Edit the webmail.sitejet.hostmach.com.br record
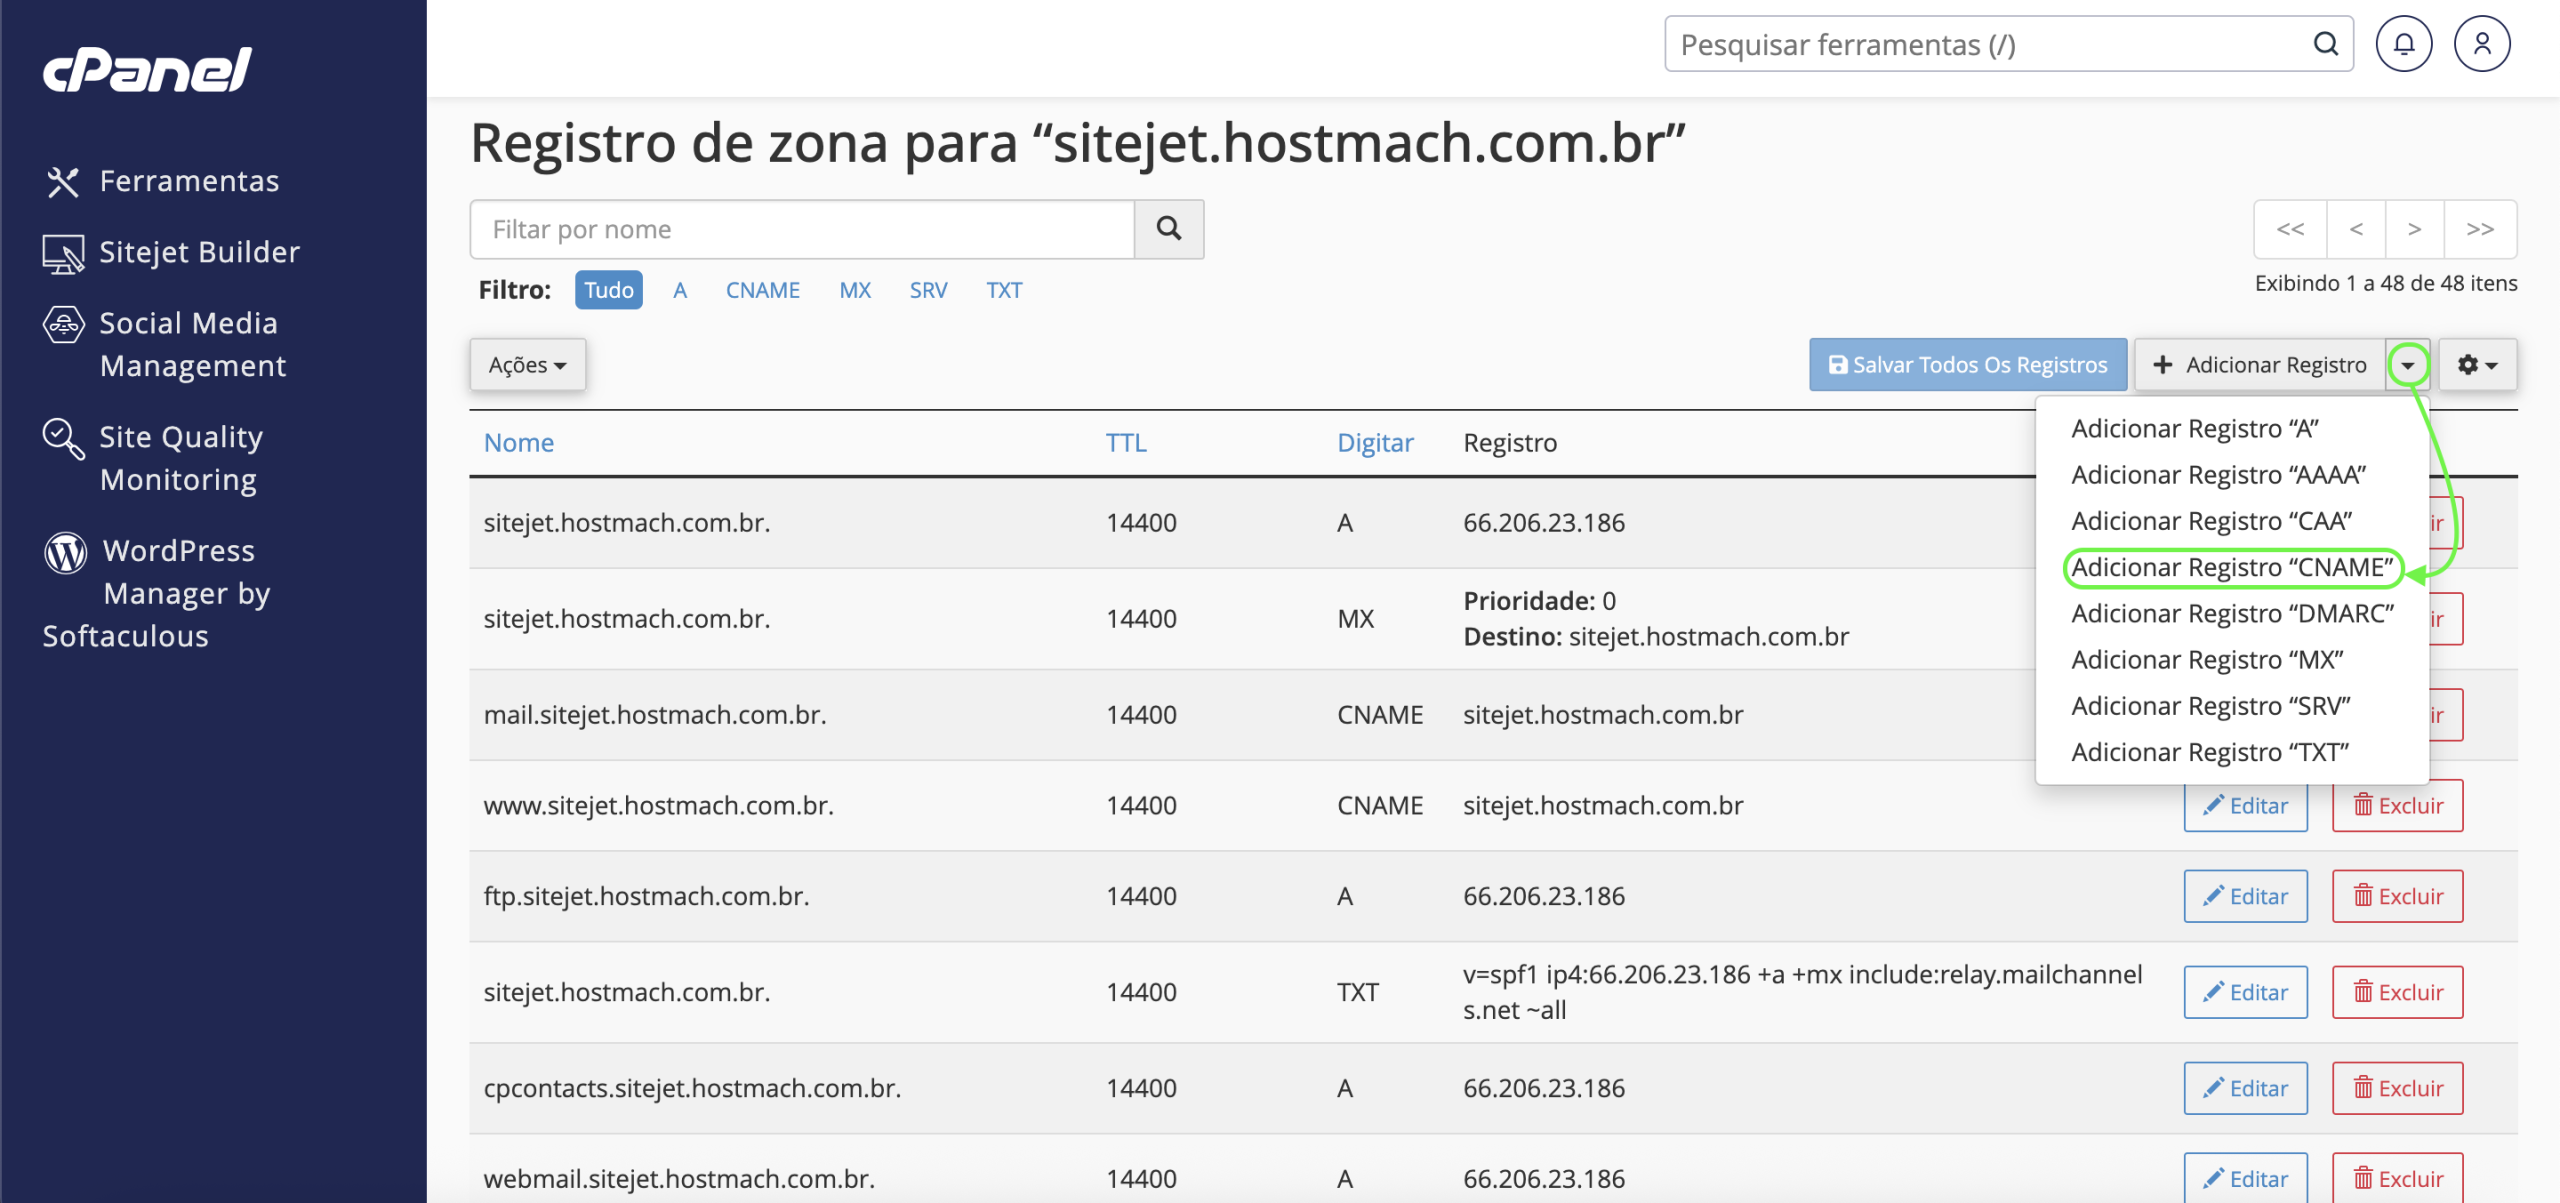The width and height of the screenshot is (2560, 1203). pos(2246,1178)
